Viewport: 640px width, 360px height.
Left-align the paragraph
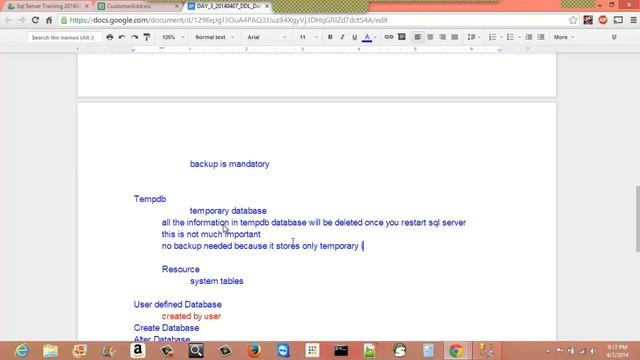point(418,37)
